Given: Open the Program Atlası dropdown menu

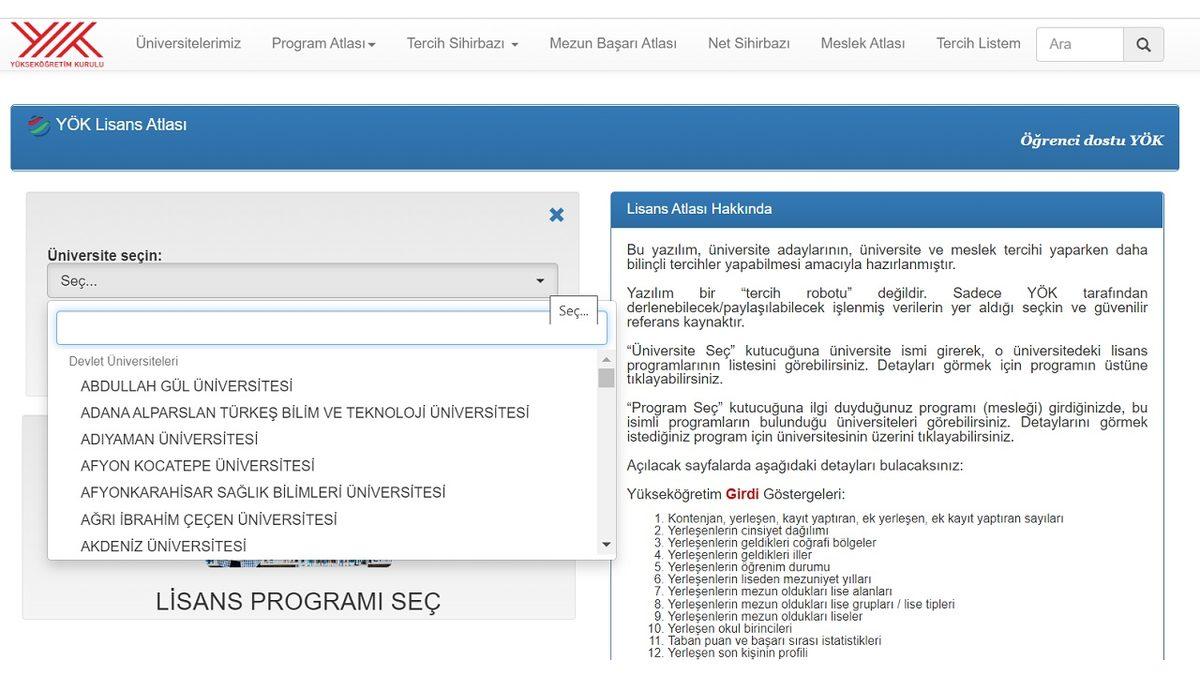Looking at the screenshot, I should [x=323, y=44].
